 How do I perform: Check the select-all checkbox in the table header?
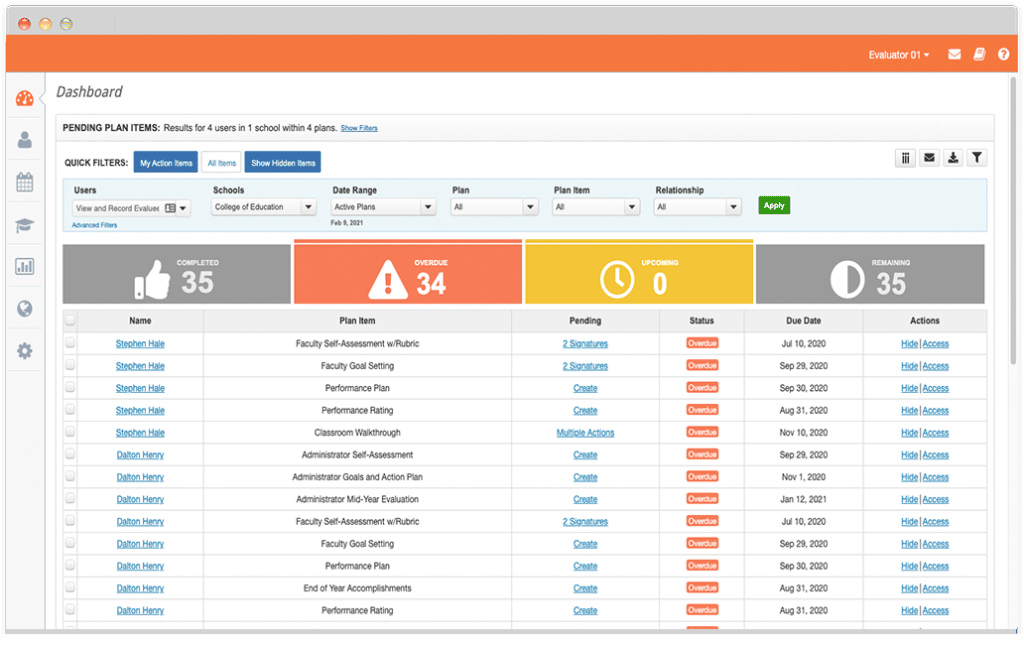(x=69, y=320)
